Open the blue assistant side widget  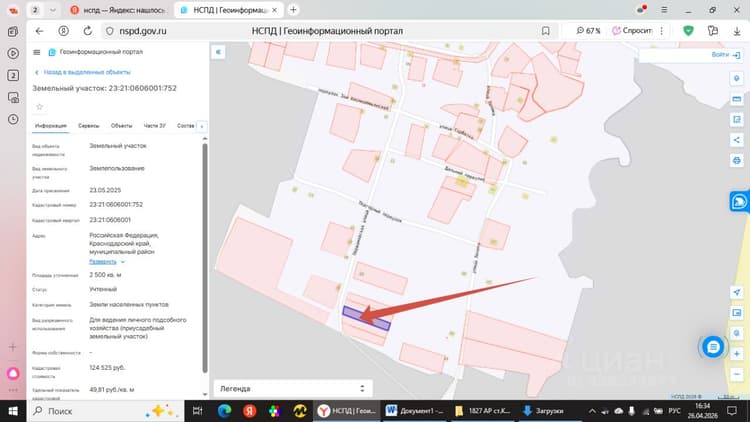coord(739,201)
